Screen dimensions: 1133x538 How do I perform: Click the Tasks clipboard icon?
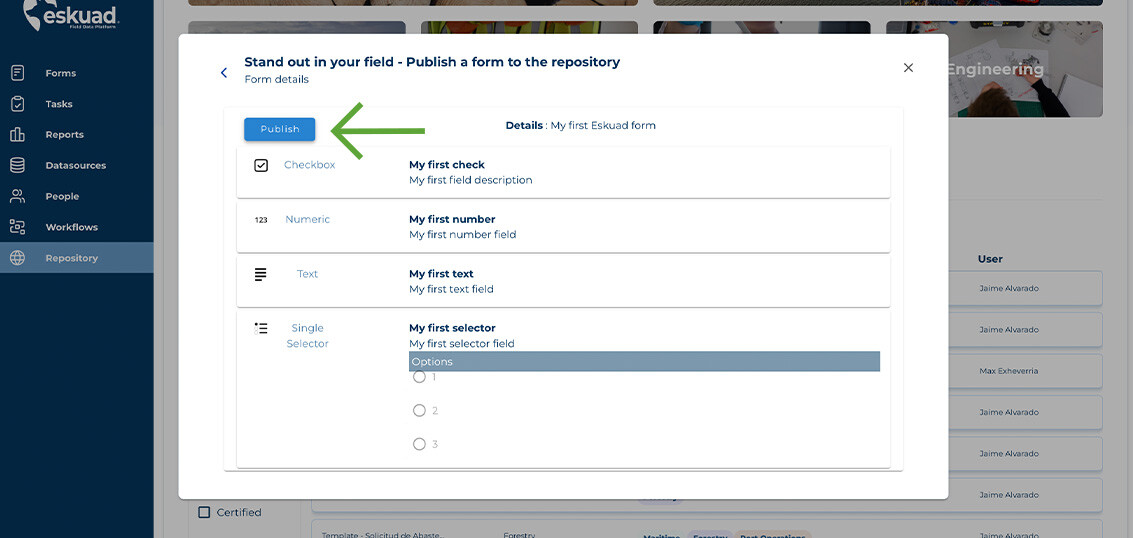click(x=17, y=104)
